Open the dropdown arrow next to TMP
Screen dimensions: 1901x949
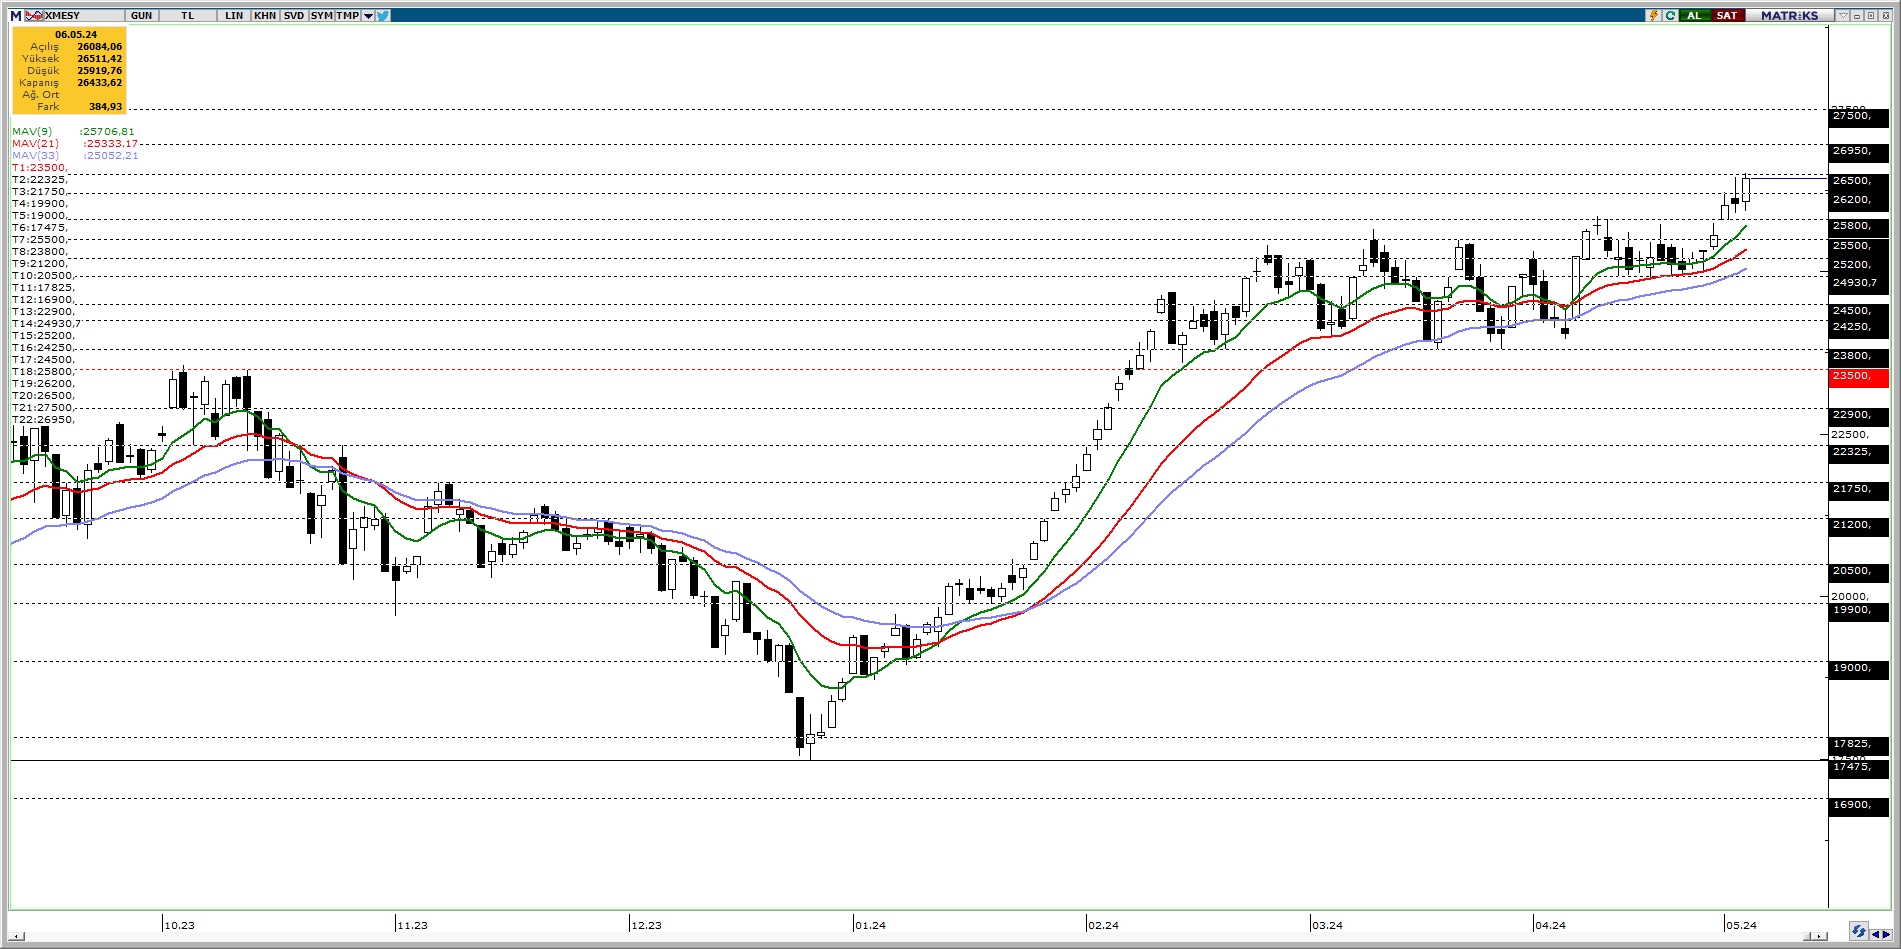[368, 15]
